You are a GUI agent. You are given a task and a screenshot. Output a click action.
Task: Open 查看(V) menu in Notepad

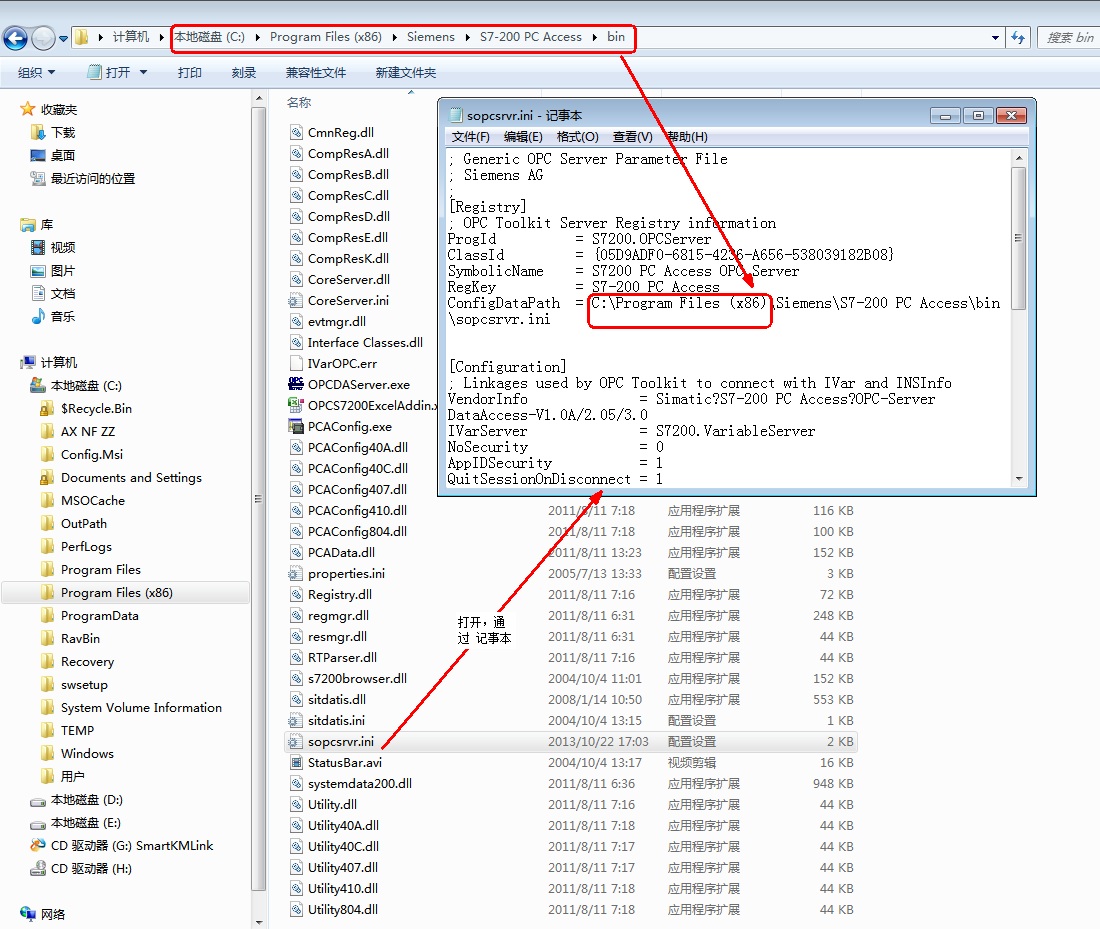click(x=632, y=137)
